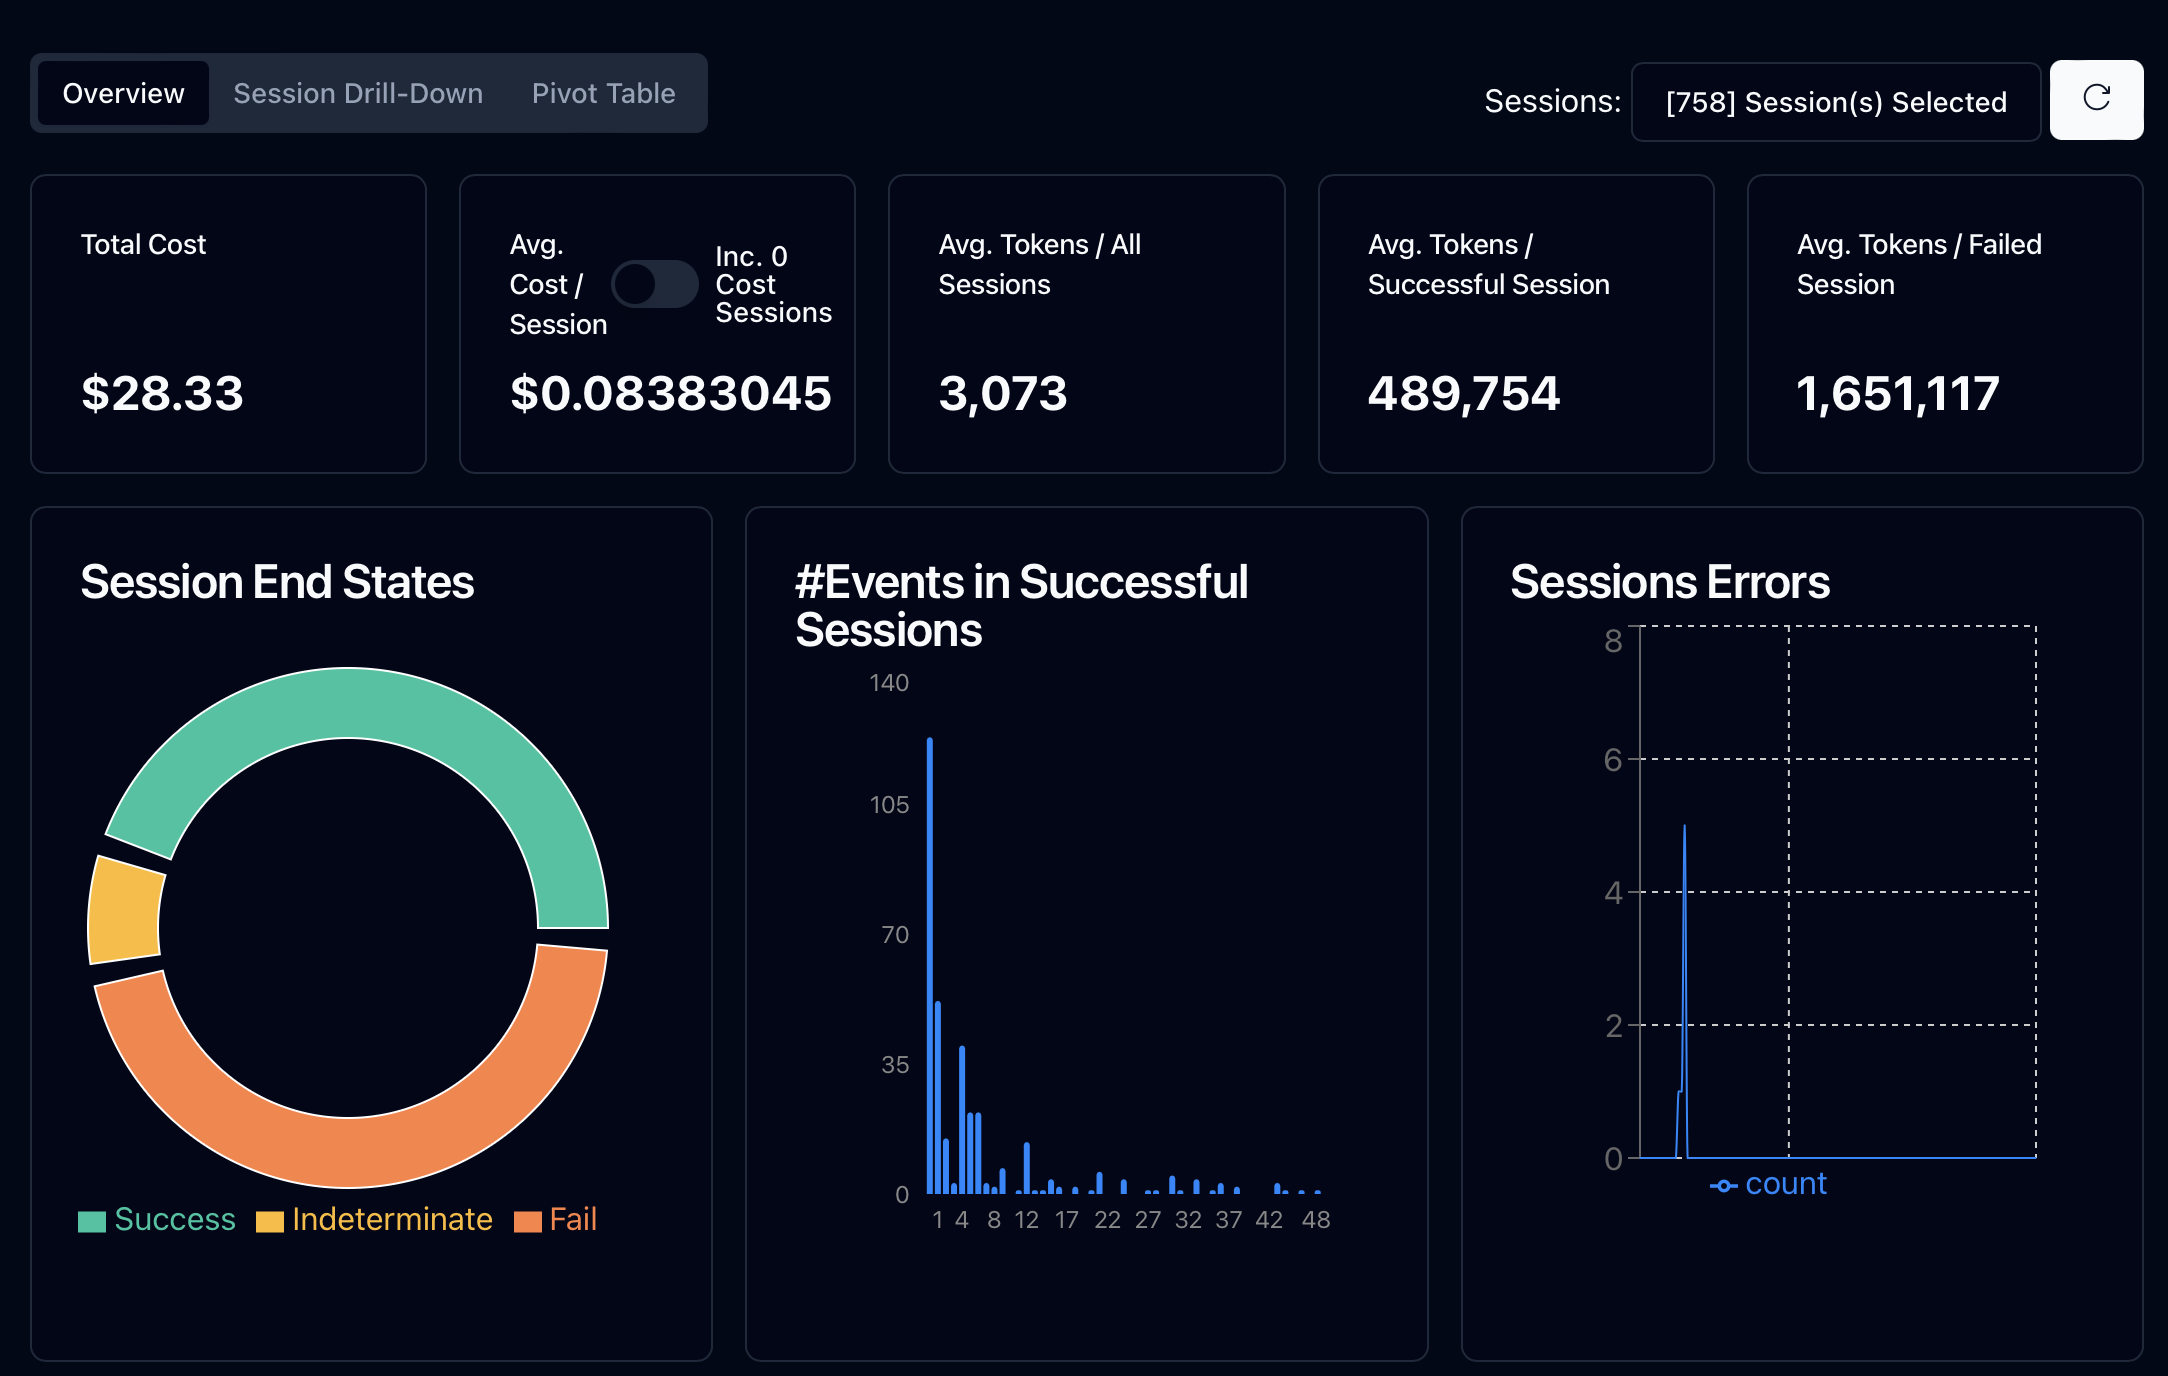Image resolution: width=2168 pixels, height=1376 pixels.
Task: Click the count legend text
Action: [x=1786, y=1184]
